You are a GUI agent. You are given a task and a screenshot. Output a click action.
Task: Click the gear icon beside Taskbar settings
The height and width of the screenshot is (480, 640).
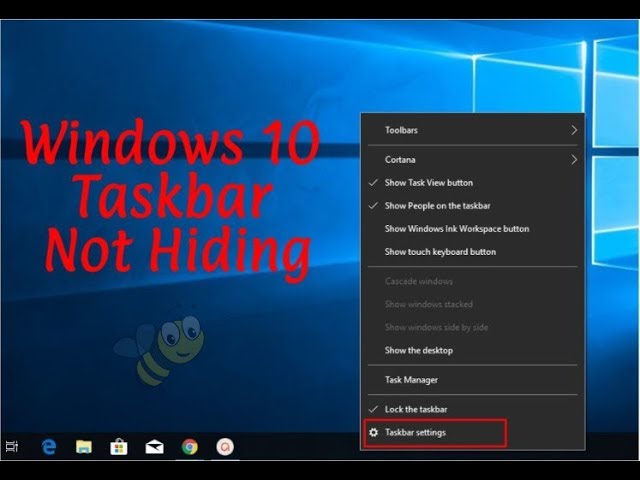coord(373,432)
